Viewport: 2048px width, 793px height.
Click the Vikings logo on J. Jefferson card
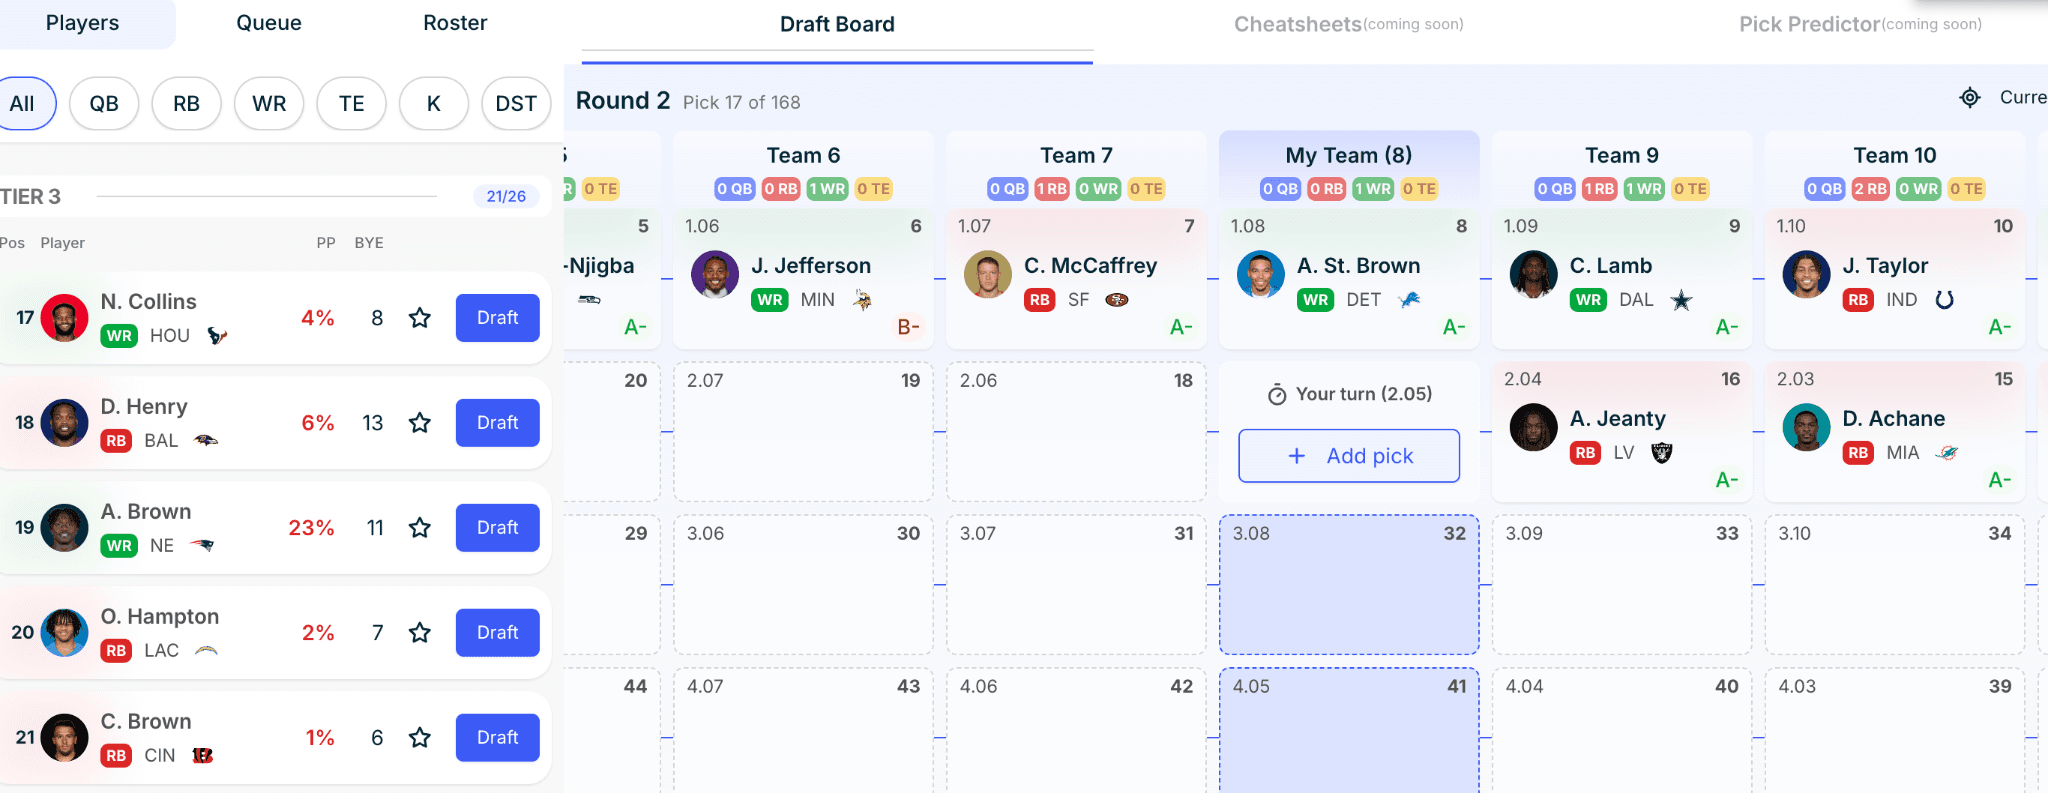(x=863, y=299)
